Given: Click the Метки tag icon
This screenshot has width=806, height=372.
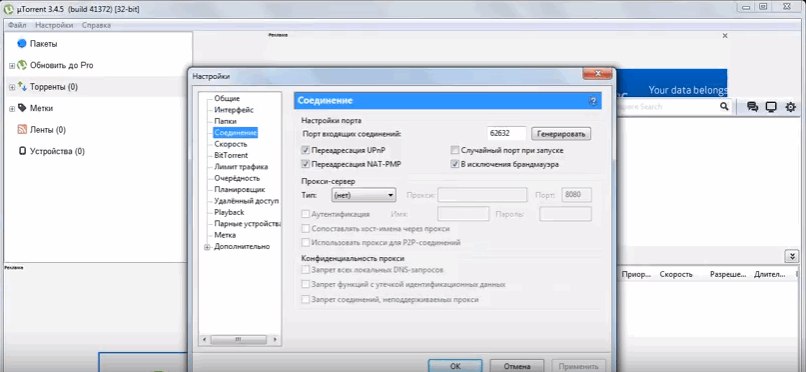Looking at the screenshot, I should click(22, 108).
